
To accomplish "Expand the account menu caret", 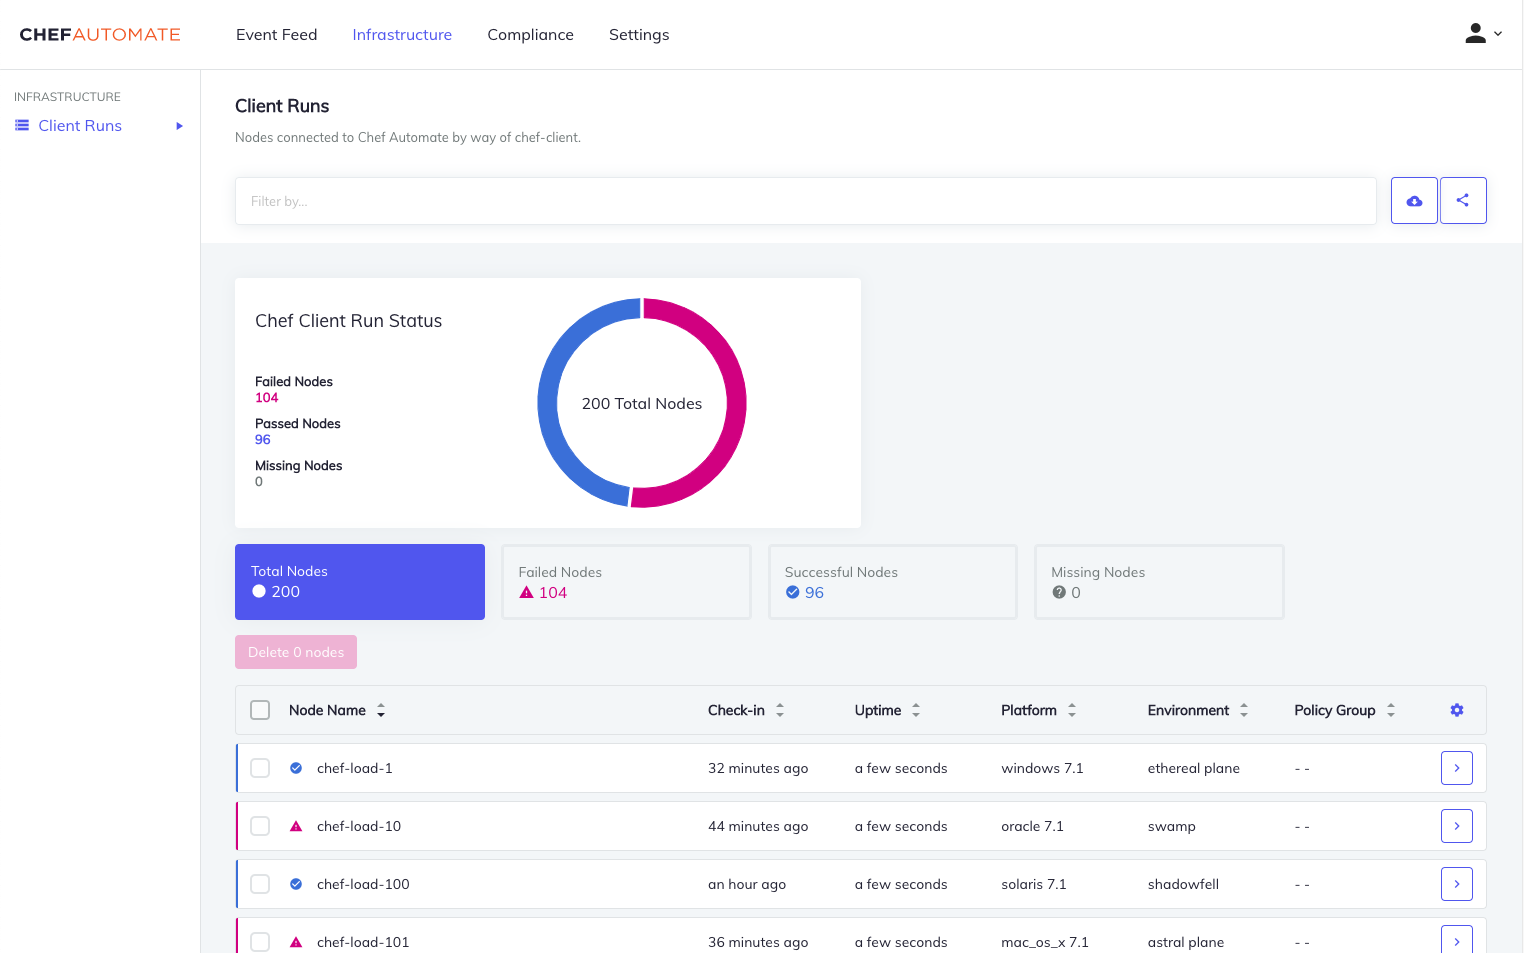I will (1496, 35).
